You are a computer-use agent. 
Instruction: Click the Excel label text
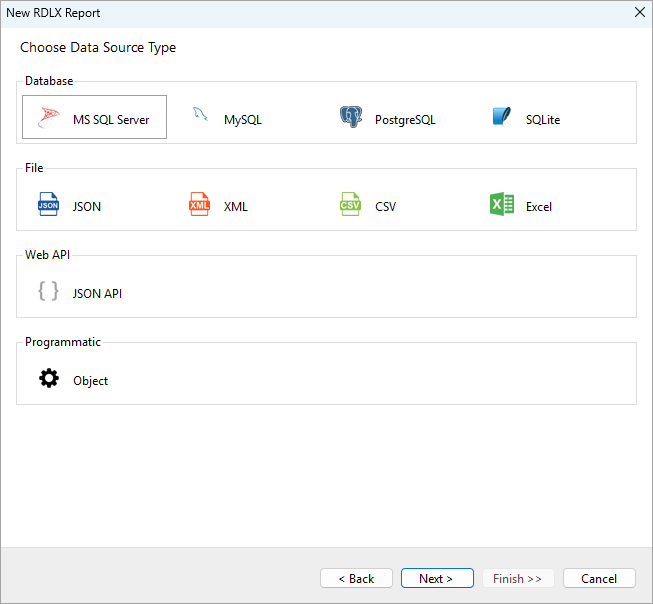coord(539,207)
